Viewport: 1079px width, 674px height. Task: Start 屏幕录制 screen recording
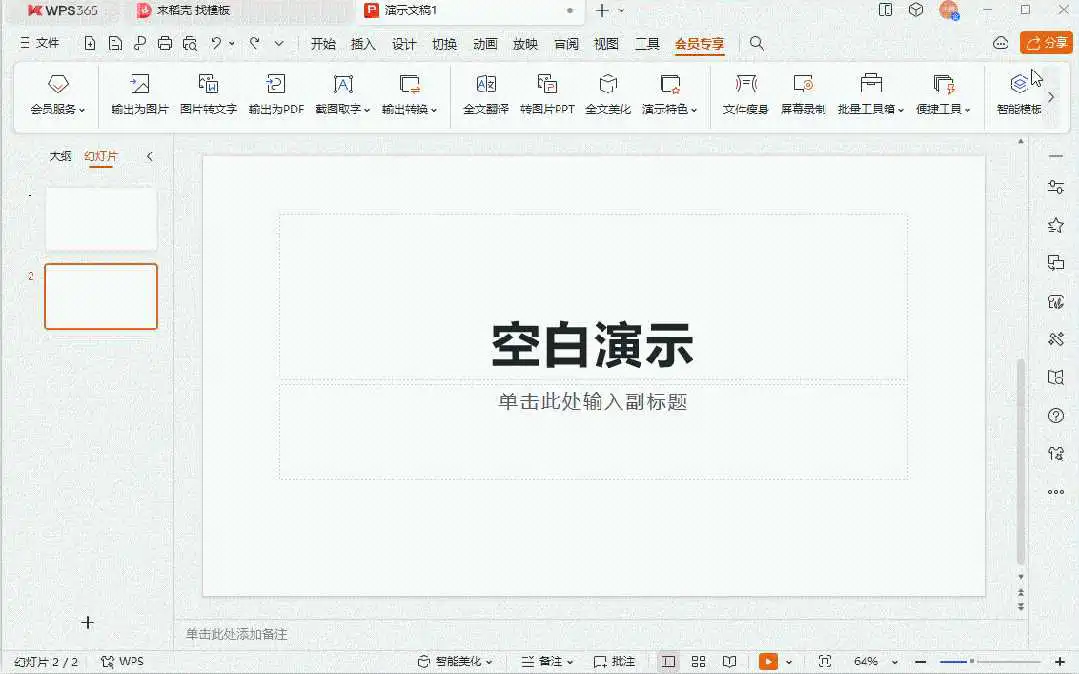[803, 94]
